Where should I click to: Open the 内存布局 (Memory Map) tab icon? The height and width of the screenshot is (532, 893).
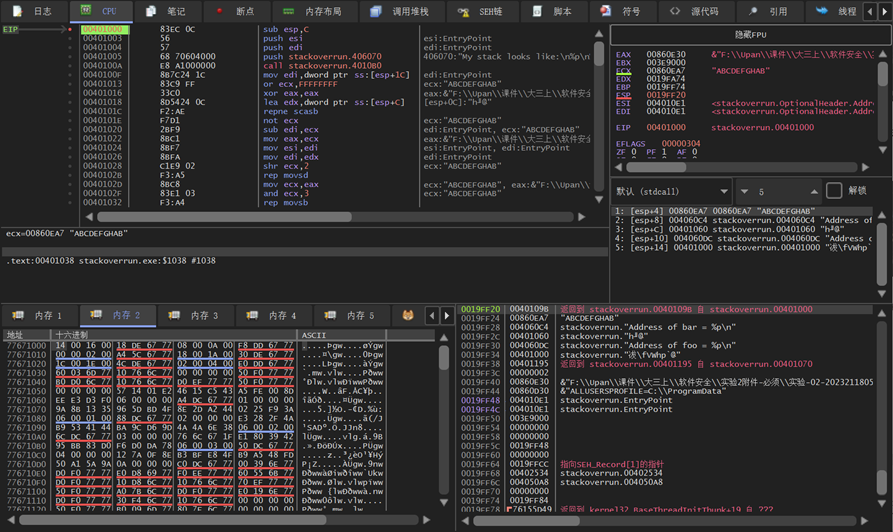(x=289, y=11)
